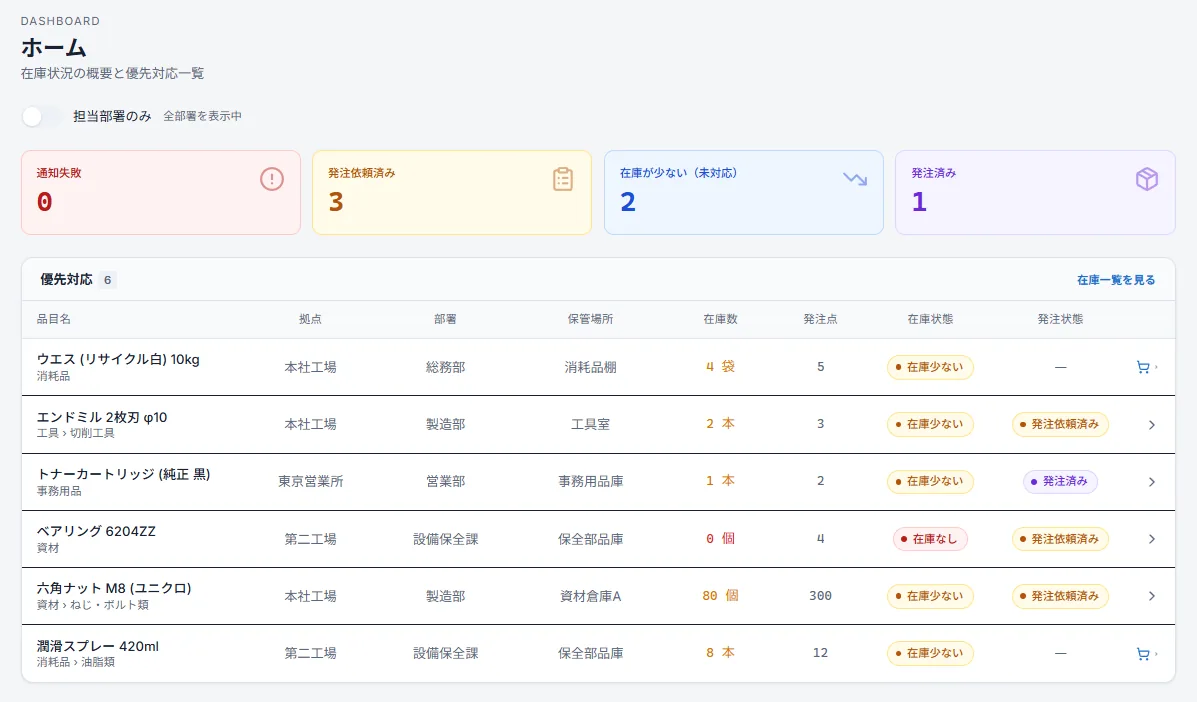Click the stock count 0 個
Viewport: 1197px width, 702px height.
point(720,539)
